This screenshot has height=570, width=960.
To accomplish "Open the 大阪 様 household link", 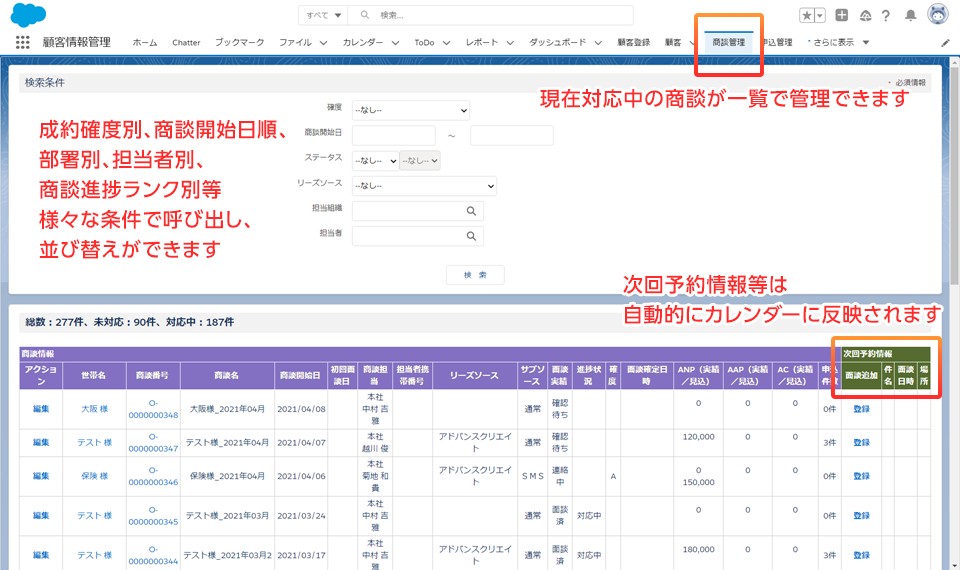I will coord(94,409).
